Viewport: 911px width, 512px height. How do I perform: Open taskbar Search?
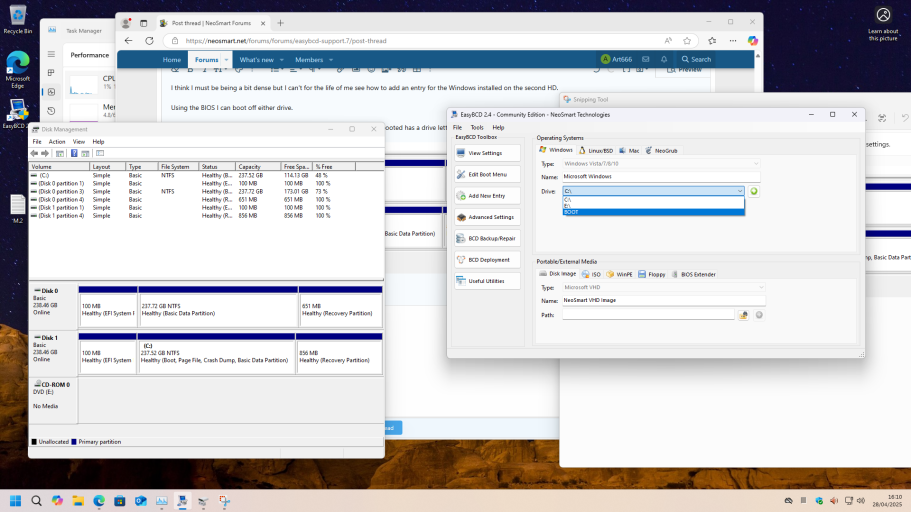[x=36, y=501]
